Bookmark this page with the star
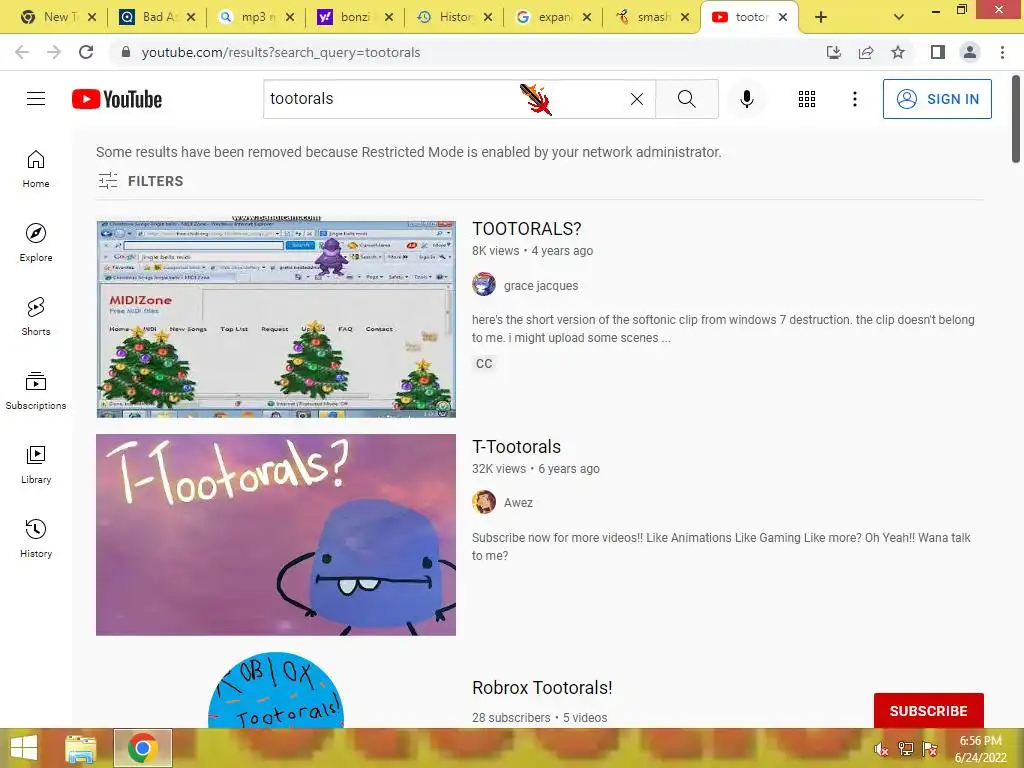The width and height of the screenshot is (1024, 768). pos(898,52)
